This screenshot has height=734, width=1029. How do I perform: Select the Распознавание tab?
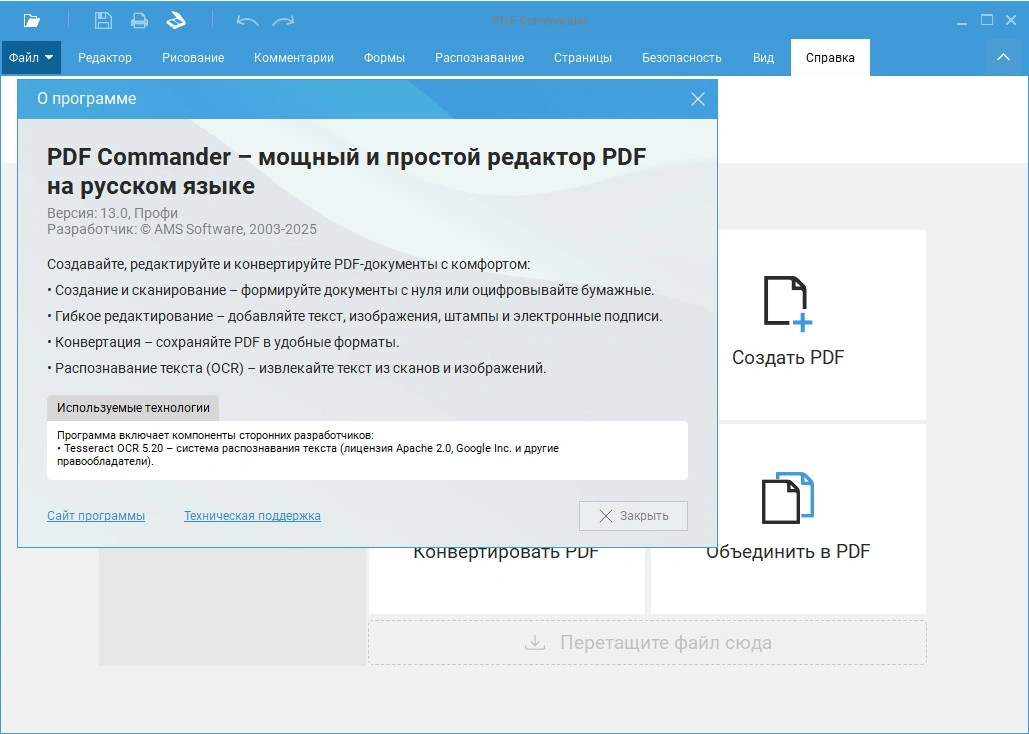[x=479, y=58]
